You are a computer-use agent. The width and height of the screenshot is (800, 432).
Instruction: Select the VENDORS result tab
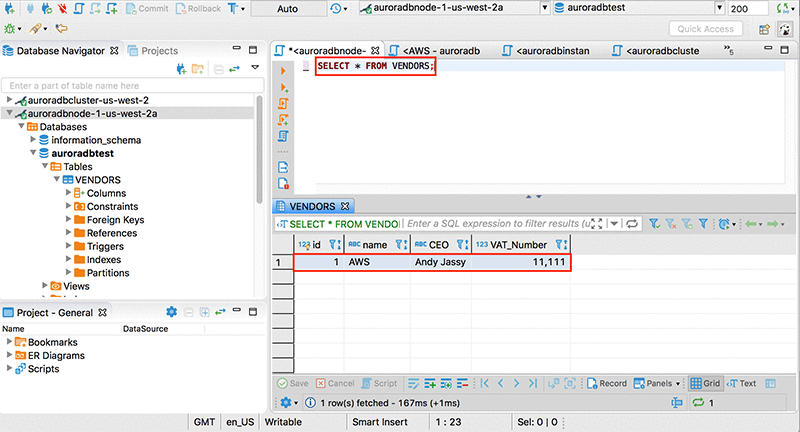point(312,206)
